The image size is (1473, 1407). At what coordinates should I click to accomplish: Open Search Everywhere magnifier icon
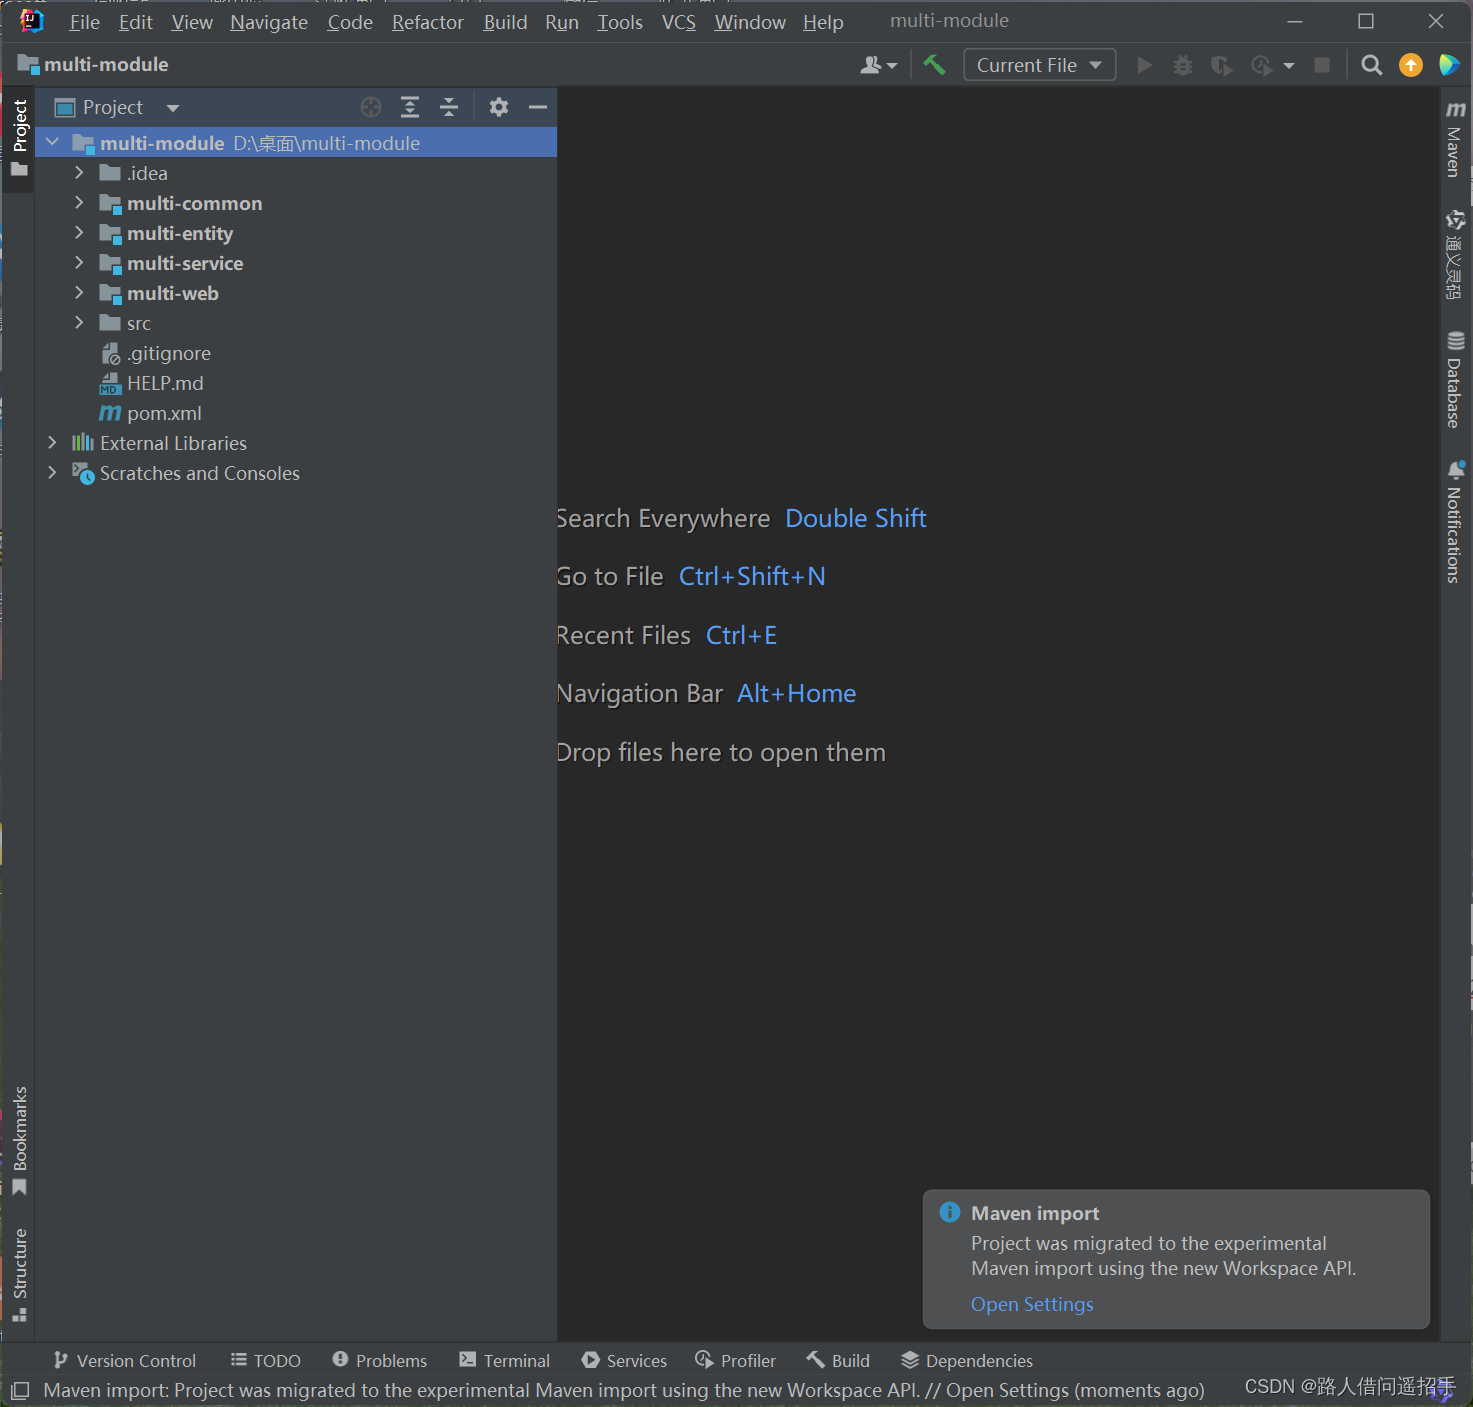point(1372,65)
